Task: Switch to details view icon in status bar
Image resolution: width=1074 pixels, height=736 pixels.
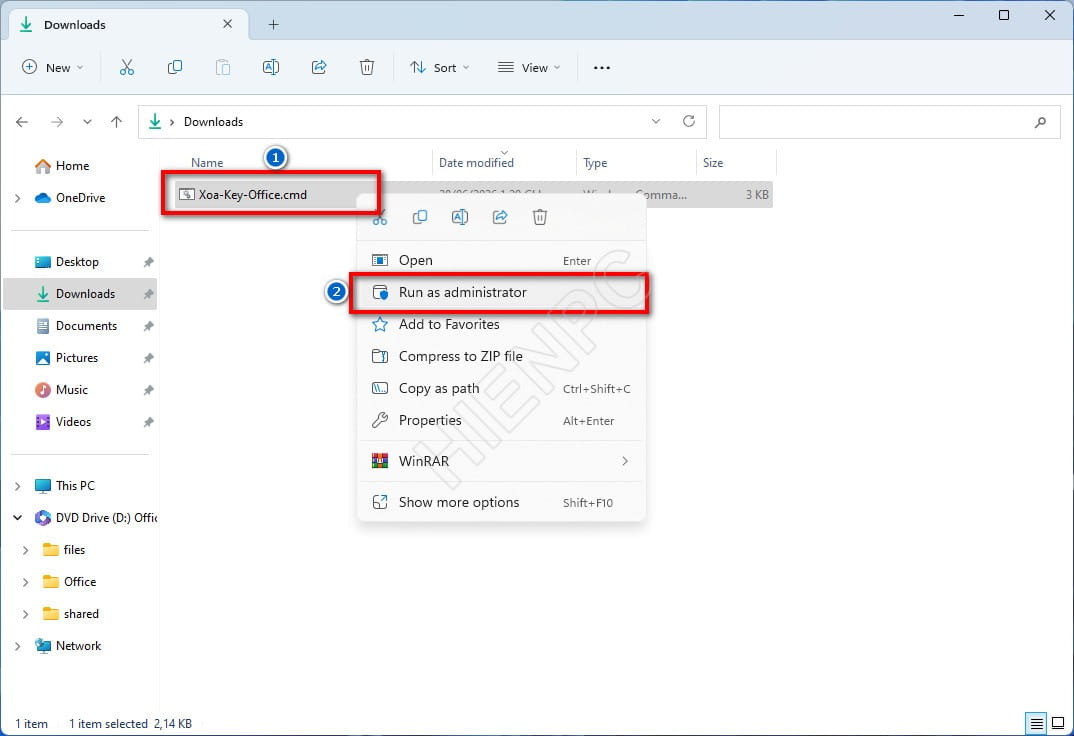Action: click(1036, 723)
